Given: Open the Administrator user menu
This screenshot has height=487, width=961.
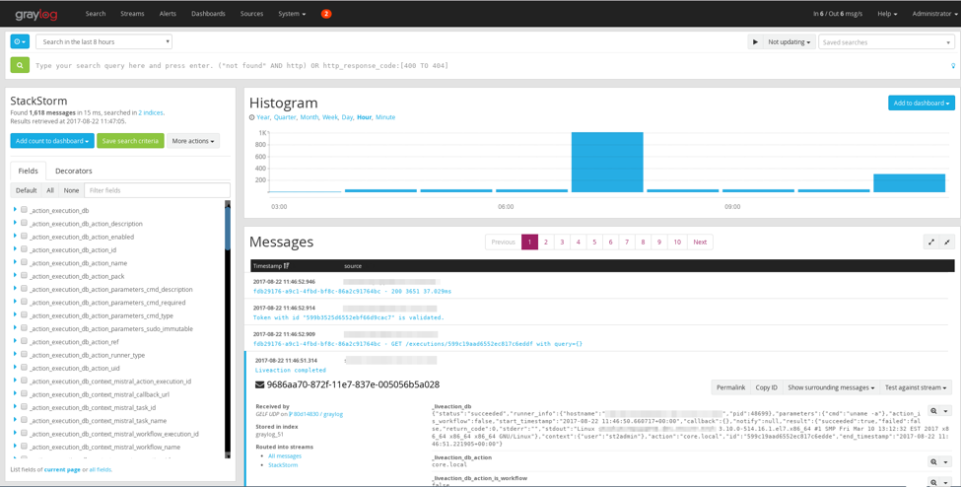Looking at the screenshot, I should [x=934, y=13].
